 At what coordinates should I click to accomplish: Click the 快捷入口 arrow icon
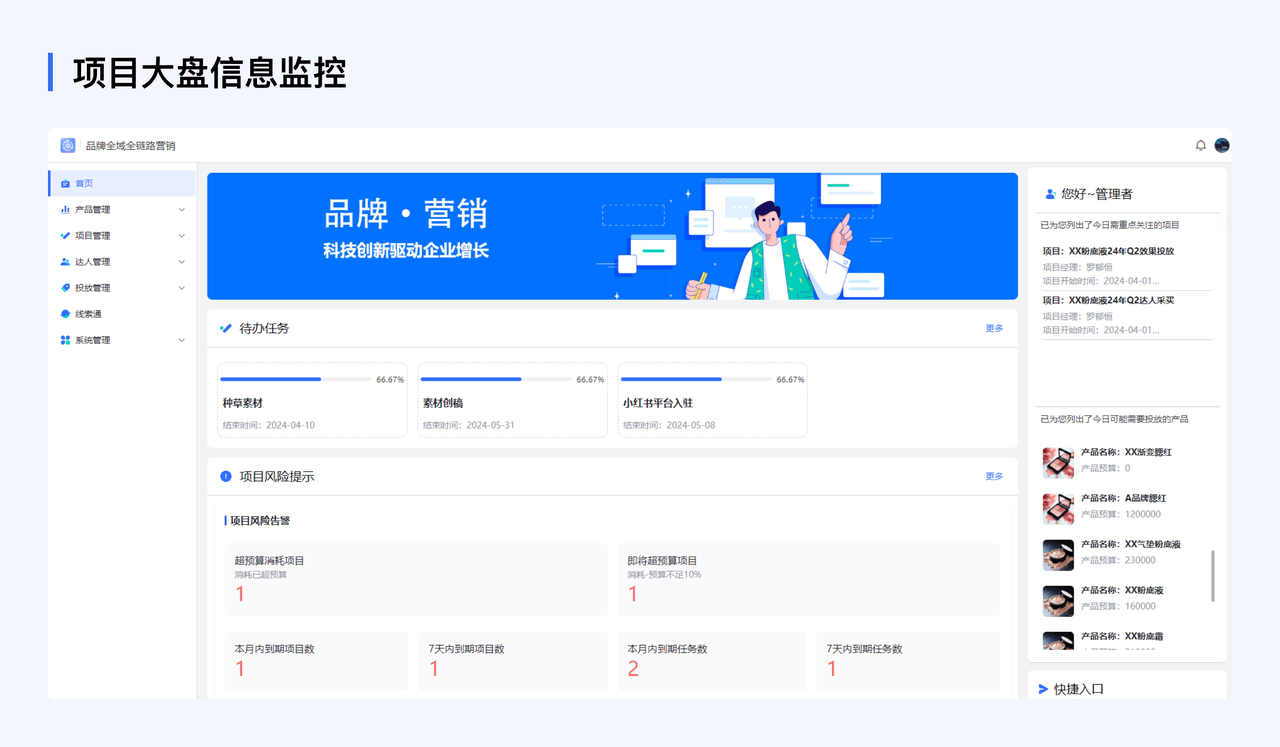(1044, 689)
